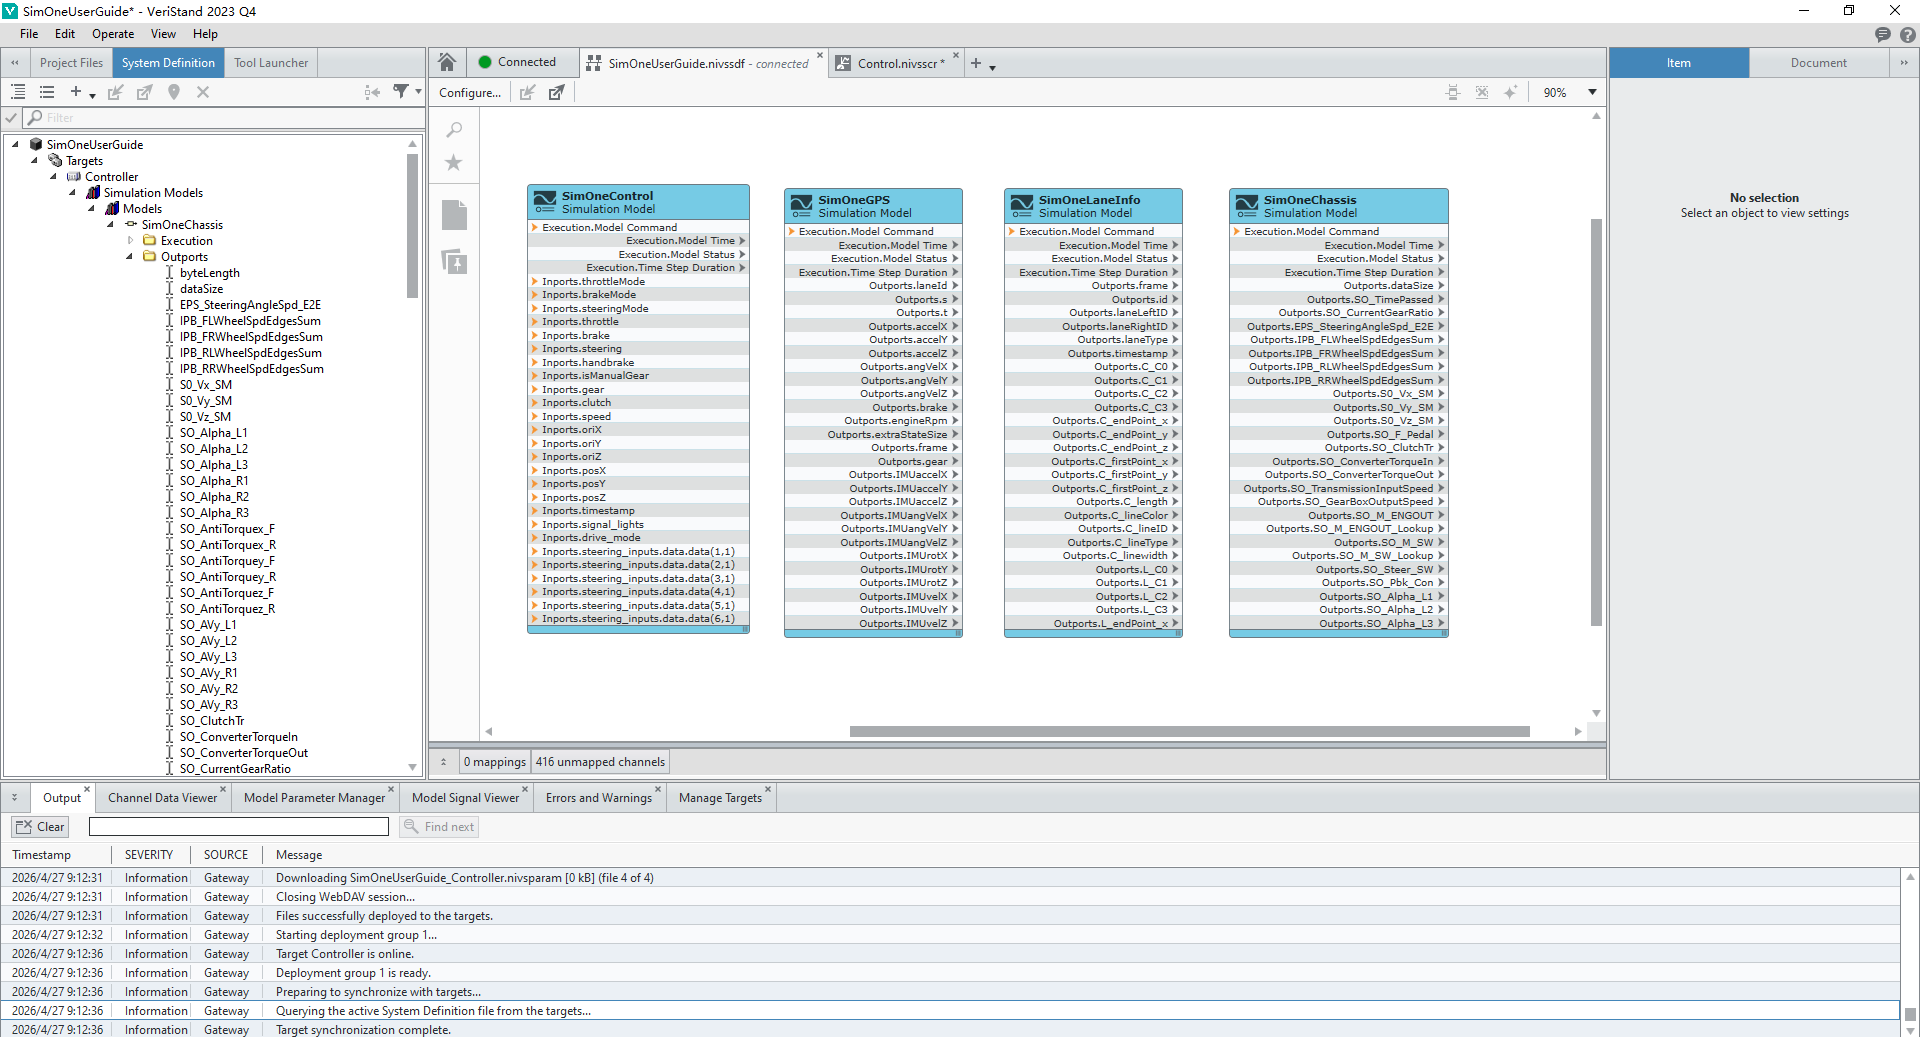The image size is (1920, 1037).
Task: Switch to the Document tab in the right pane
Action: (x=1818, y=62)
